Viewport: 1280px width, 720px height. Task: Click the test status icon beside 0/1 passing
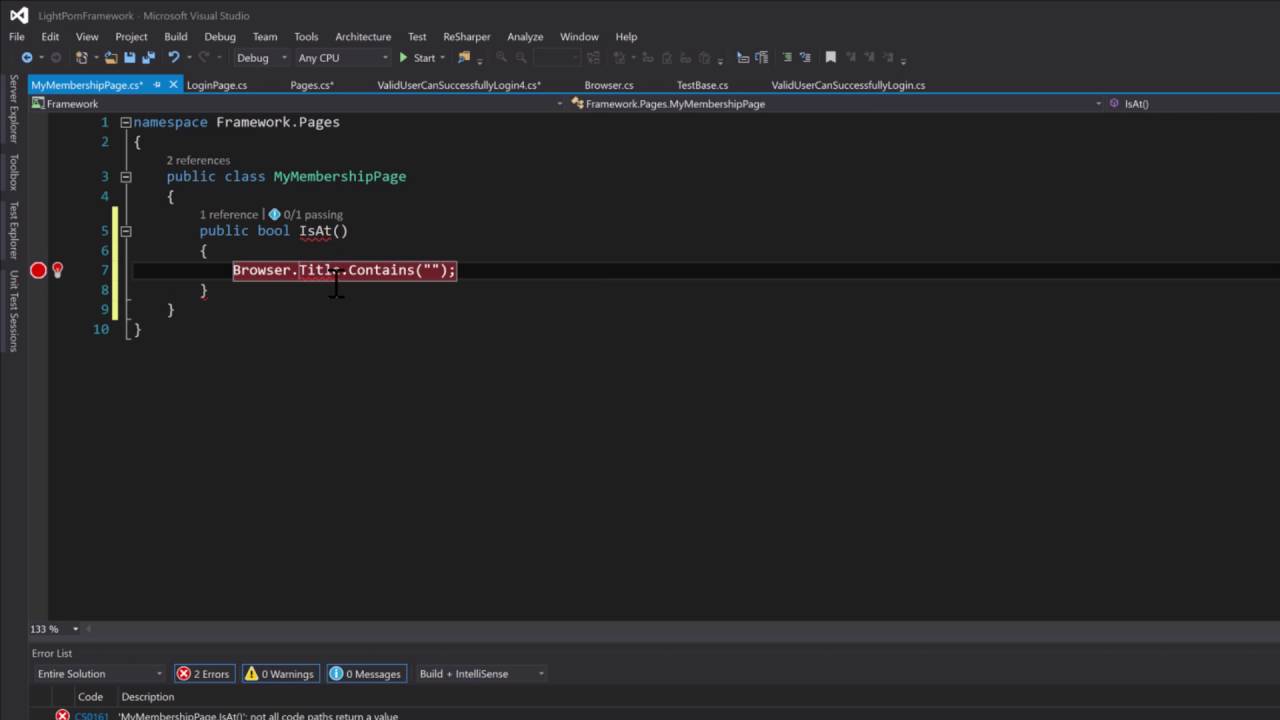[x=274, y=214]
